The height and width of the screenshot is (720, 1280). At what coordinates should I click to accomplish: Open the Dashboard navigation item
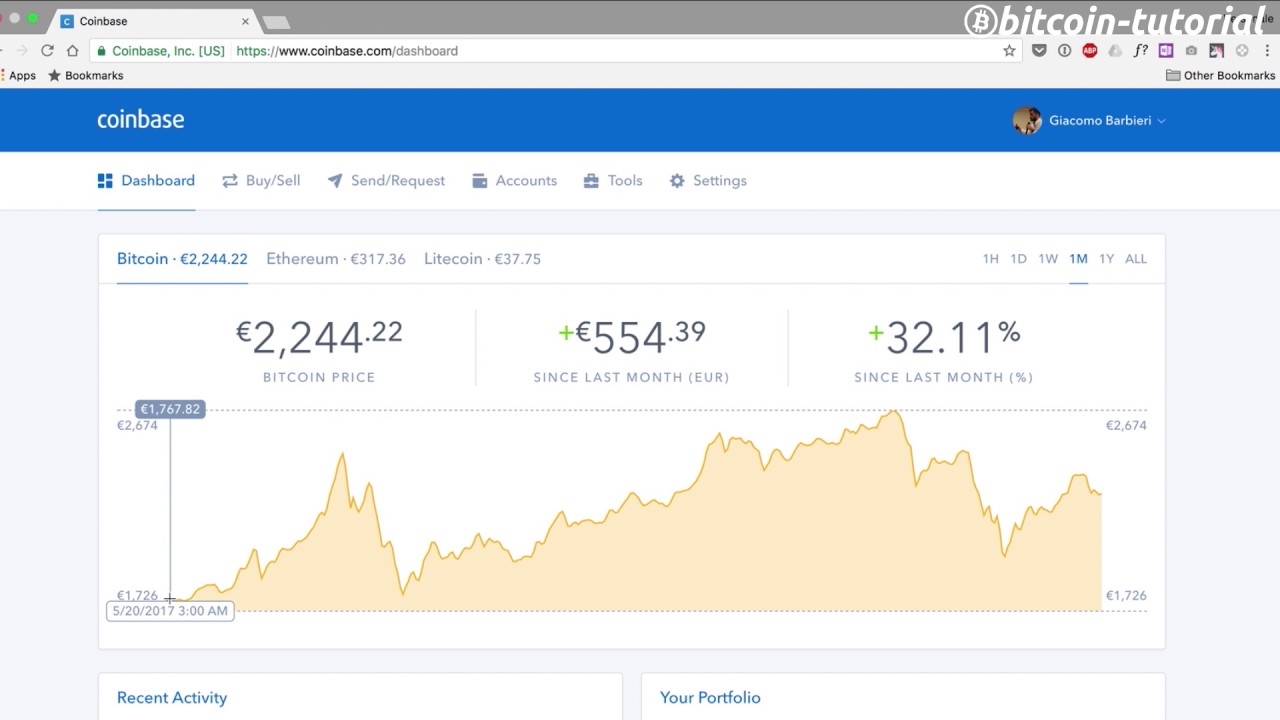tap(146, 181)
